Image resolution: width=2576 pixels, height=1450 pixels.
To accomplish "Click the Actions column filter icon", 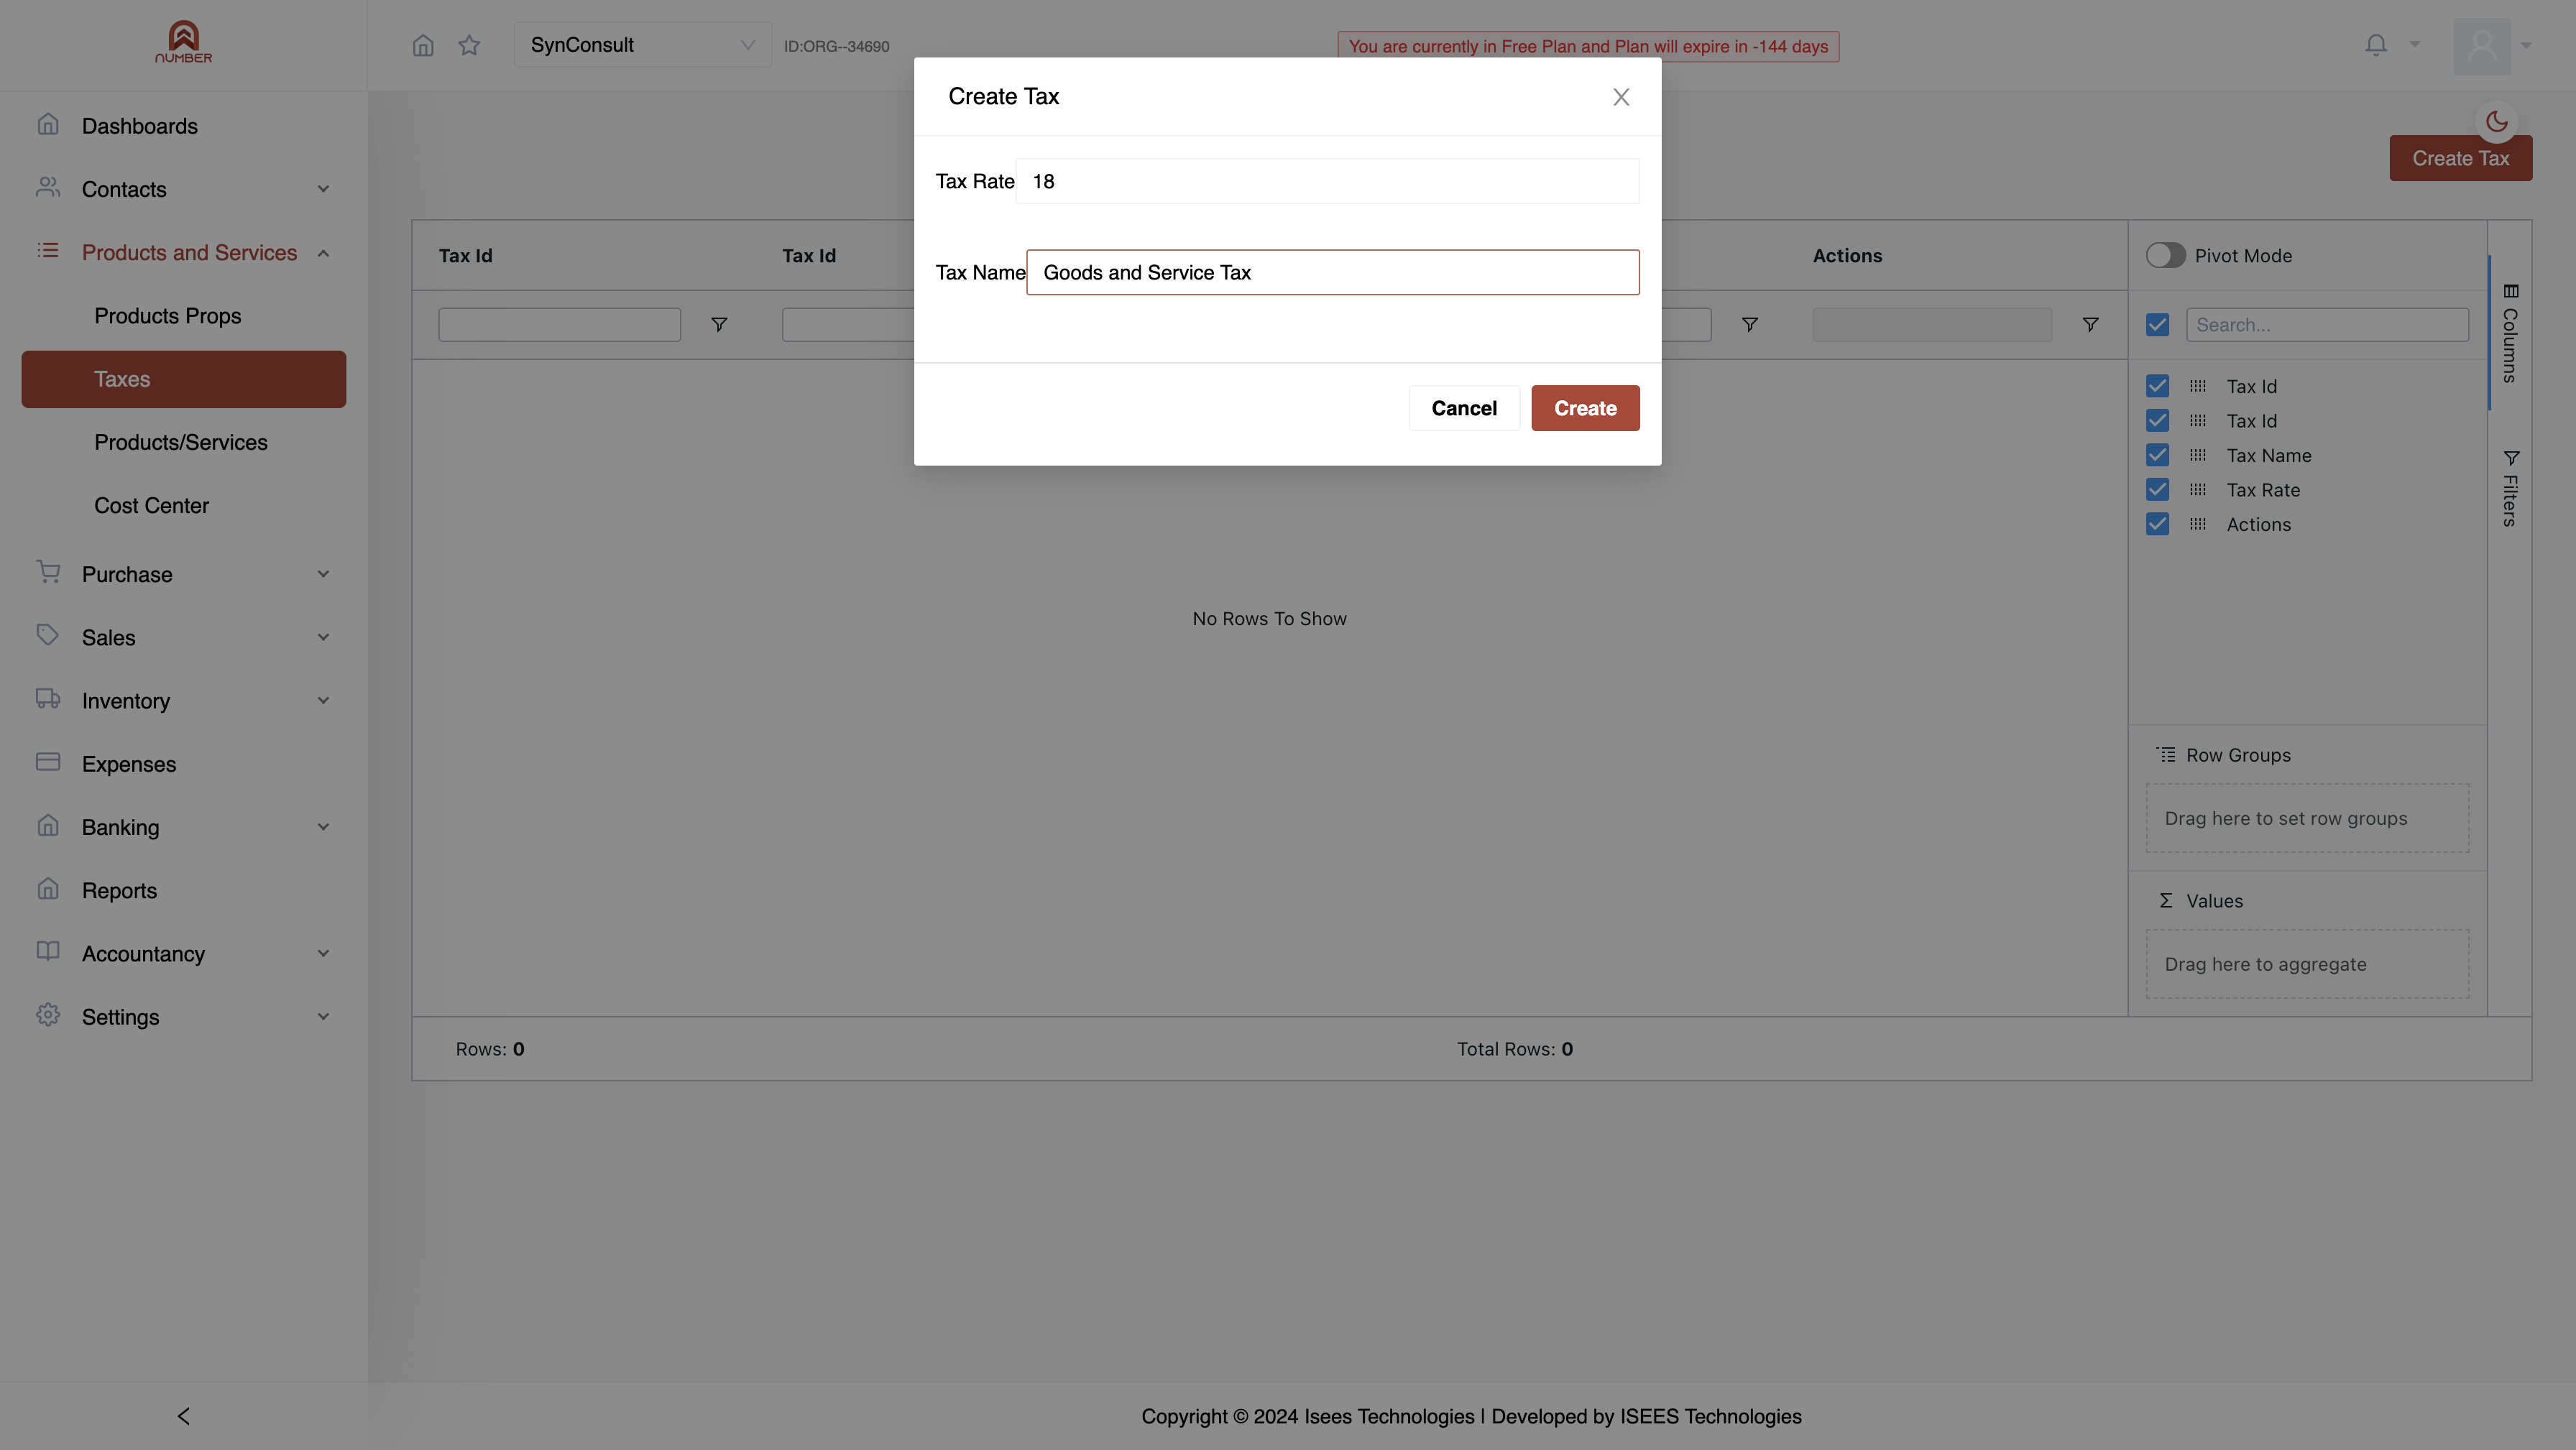I will point(2090,324).
